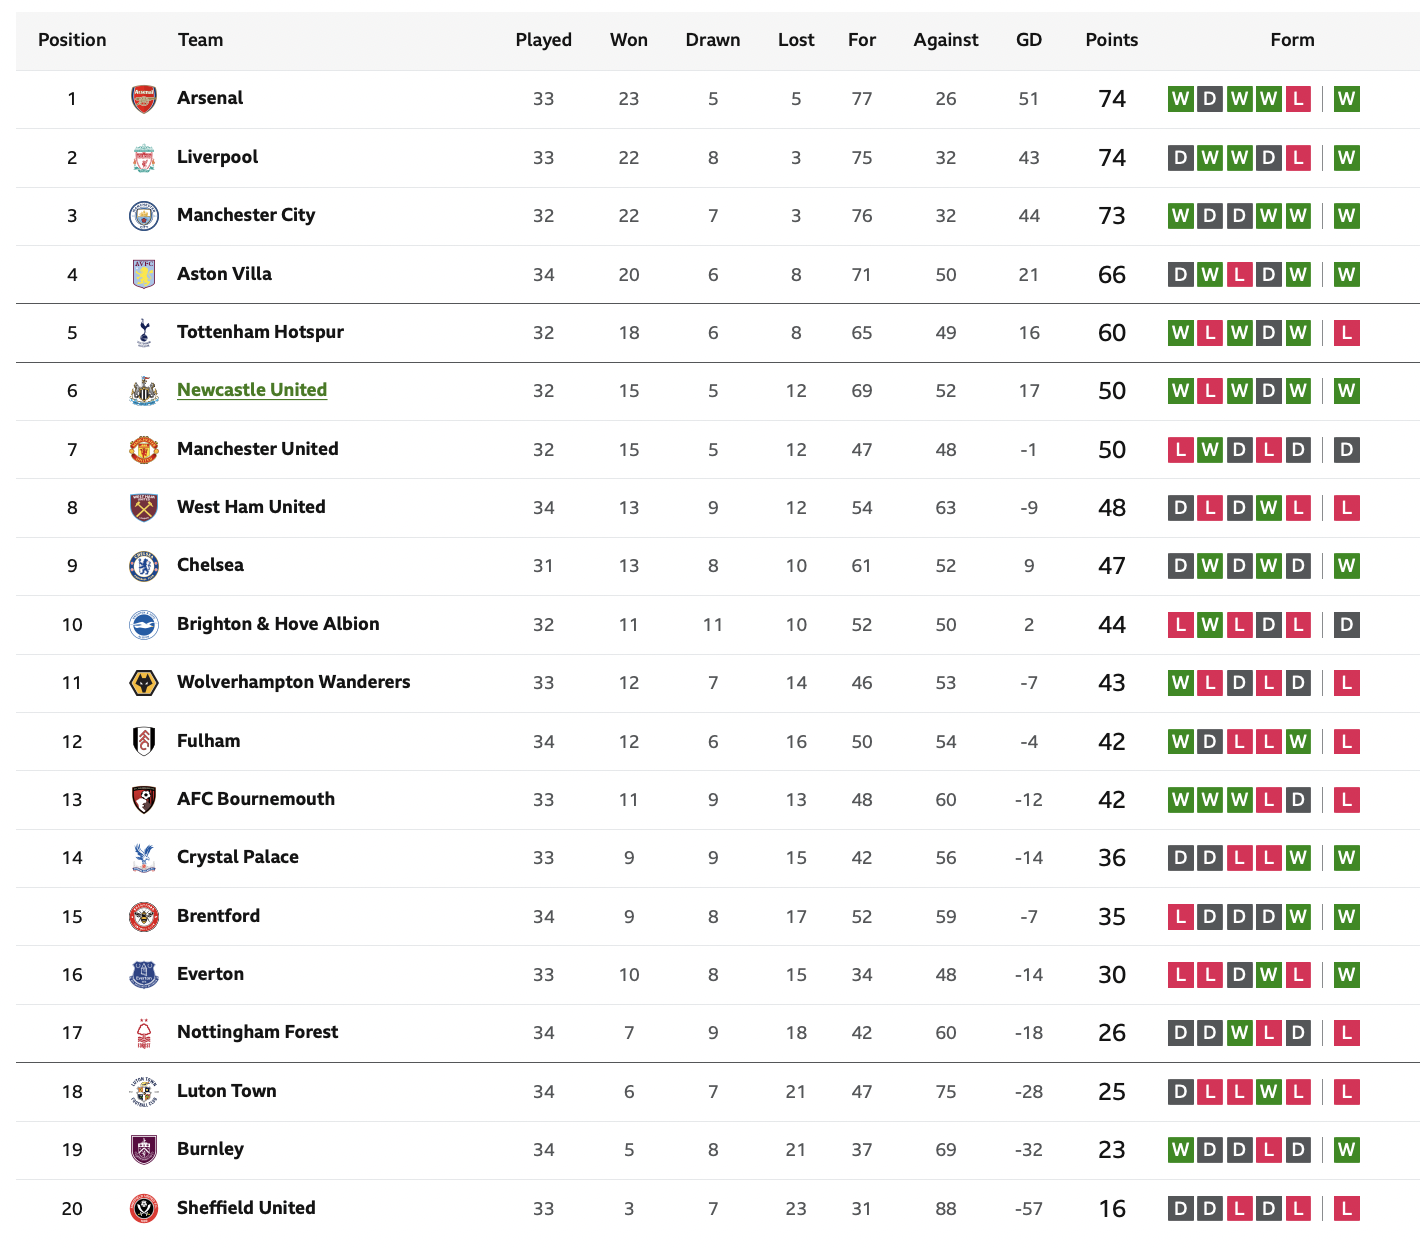Click the Played column header
Image resolution: width=1420 pixels, height=1248 pixels.
tap(544, 40)
